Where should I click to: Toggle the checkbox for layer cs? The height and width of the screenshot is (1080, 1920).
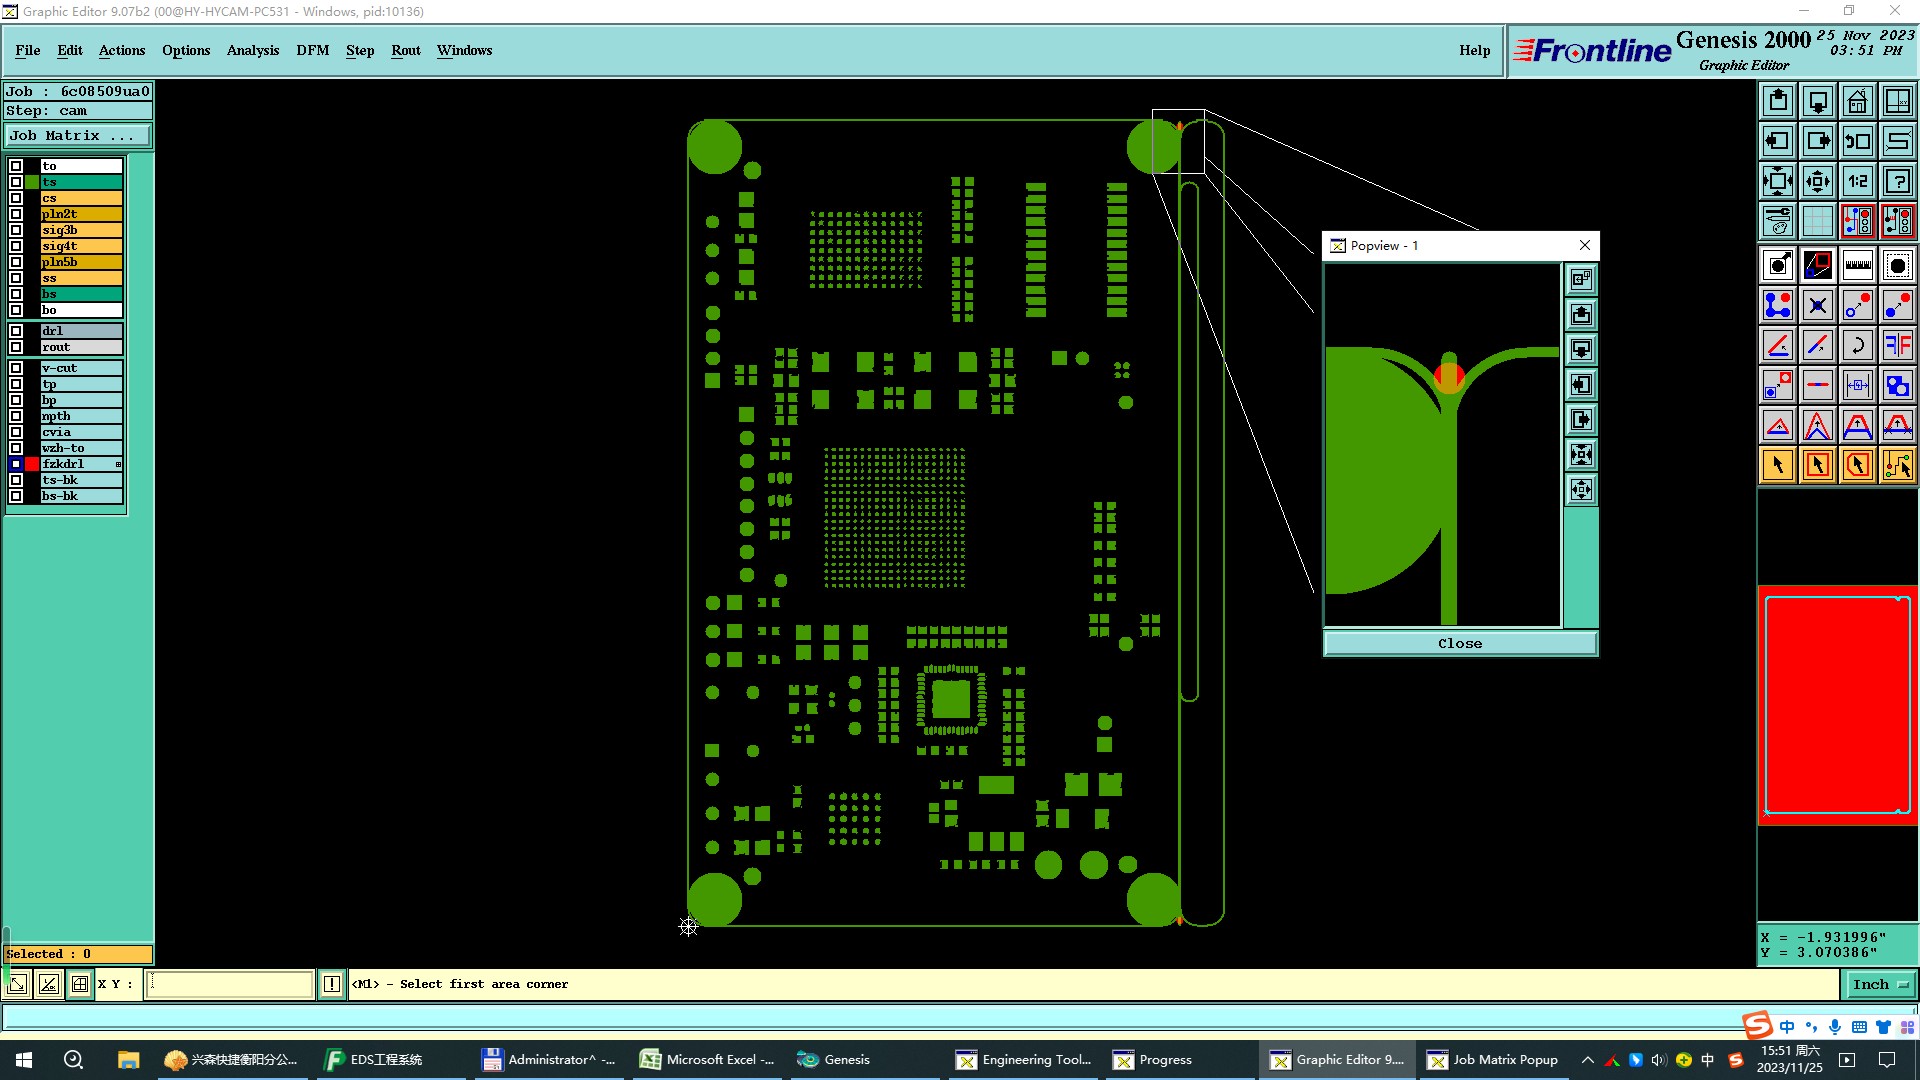point(16,198)
